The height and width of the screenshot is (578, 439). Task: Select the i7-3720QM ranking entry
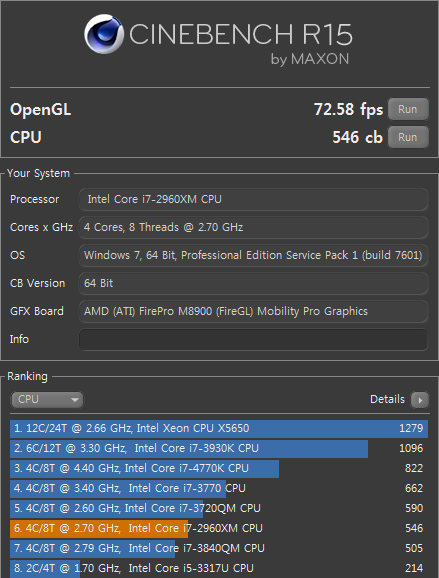coord(219,508)
